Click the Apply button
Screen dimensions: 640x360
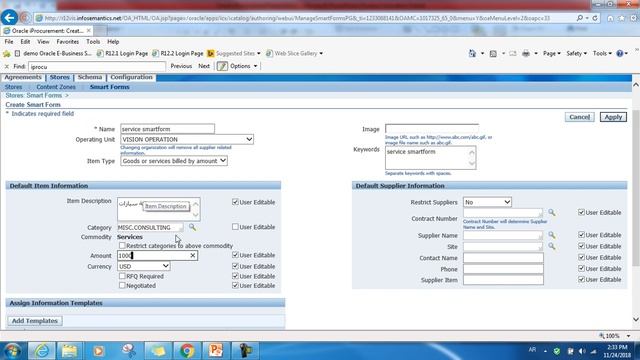613,117
